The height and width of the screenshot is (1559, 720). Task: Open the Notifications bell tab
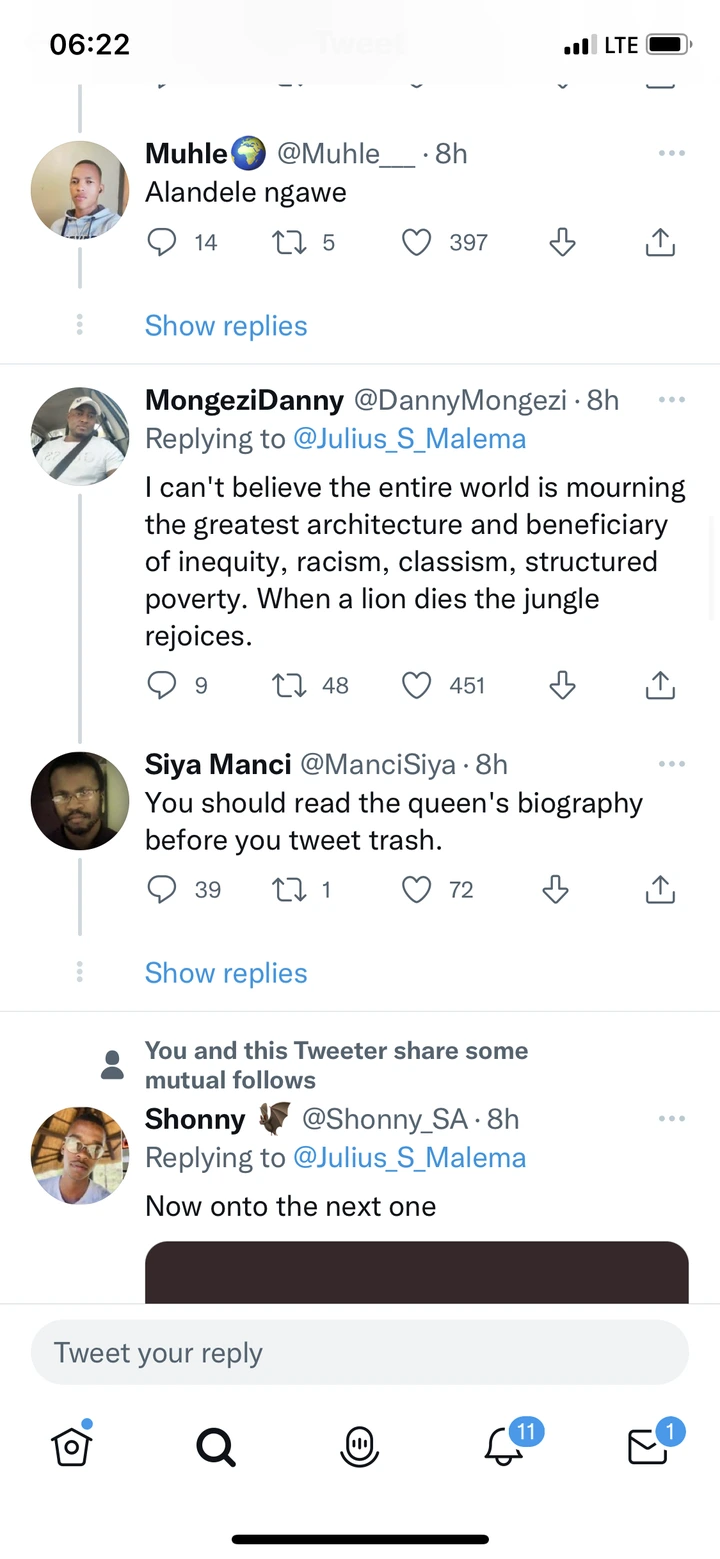[504, 1445]
